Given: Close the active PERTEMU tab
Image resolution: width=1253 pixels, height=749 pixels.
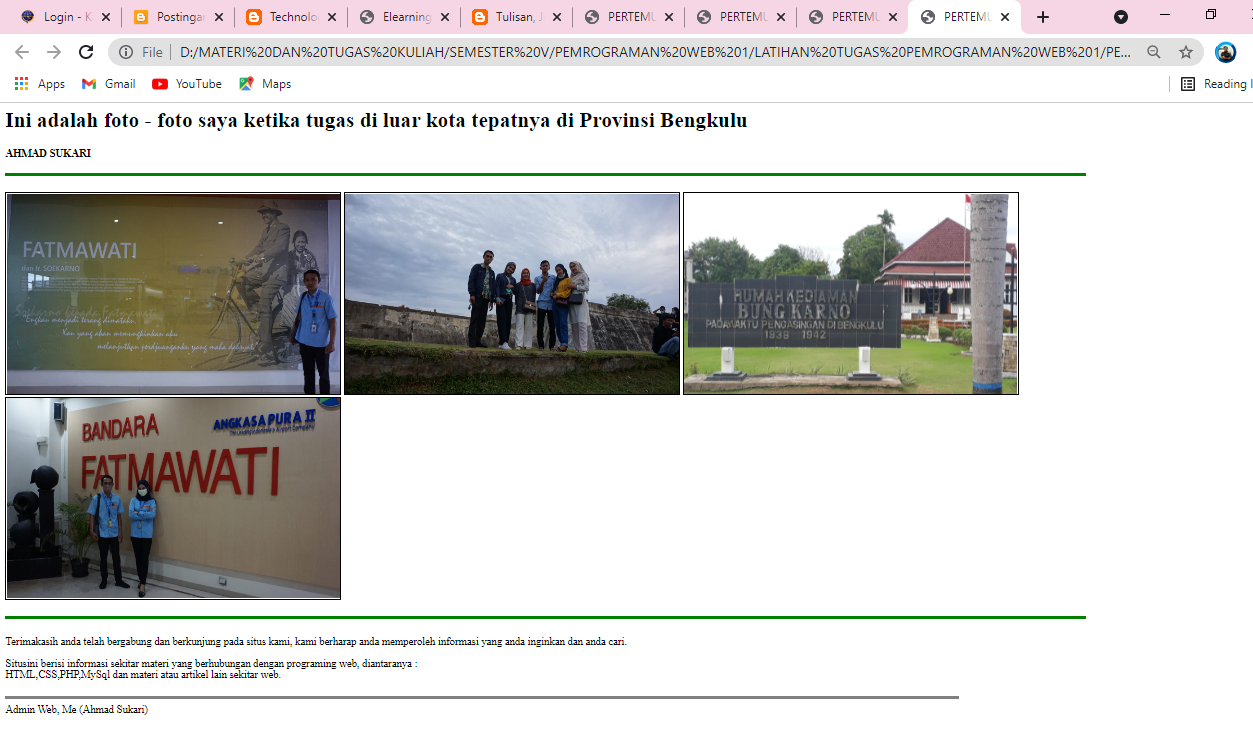Looking at the screenshot, I should 1005,17.
